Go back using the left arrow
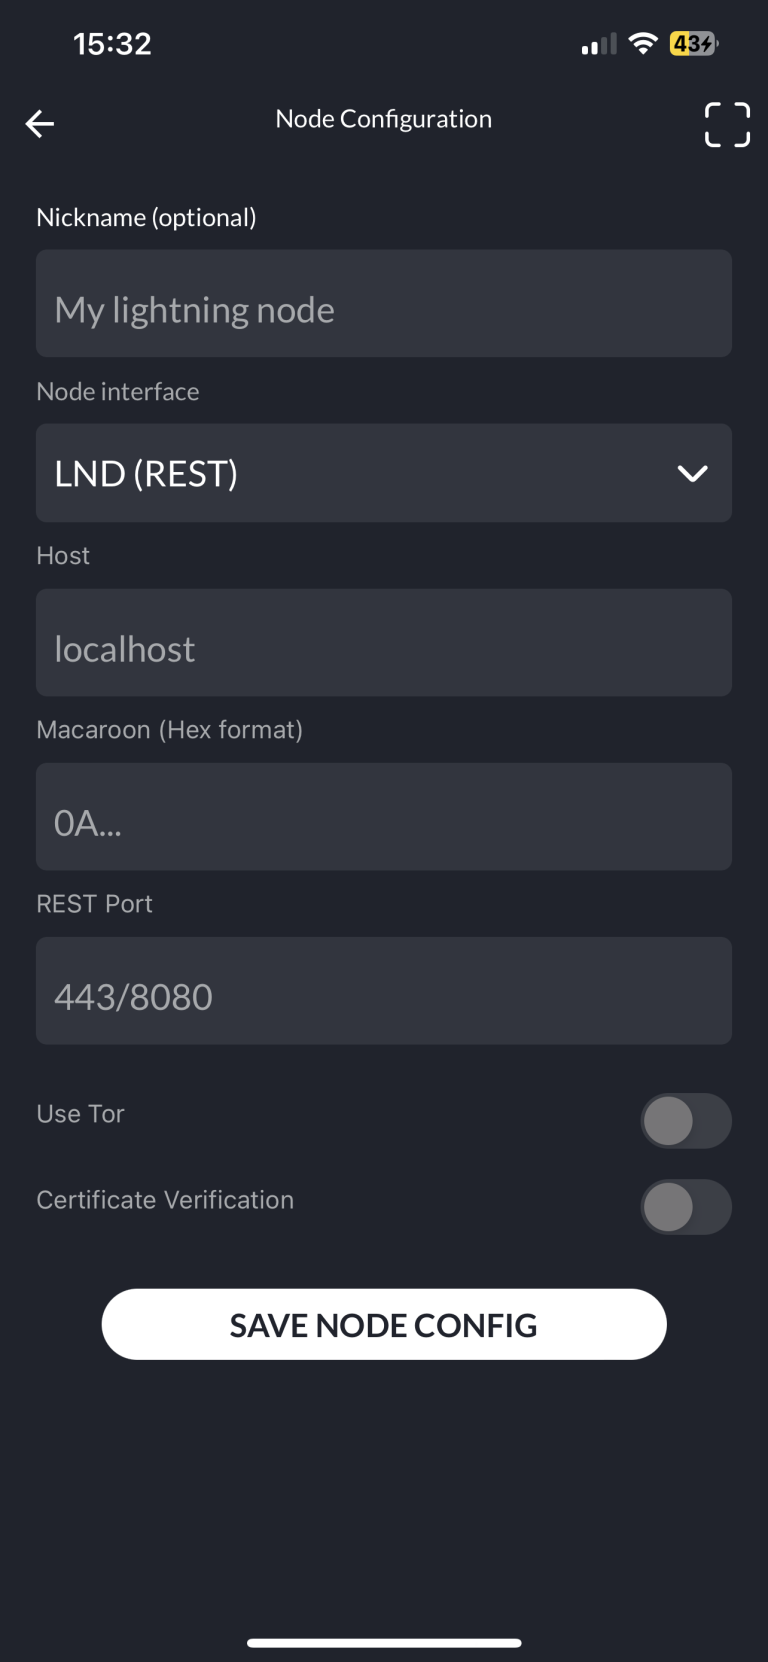The image size is (768, 1662). point(40,124)
